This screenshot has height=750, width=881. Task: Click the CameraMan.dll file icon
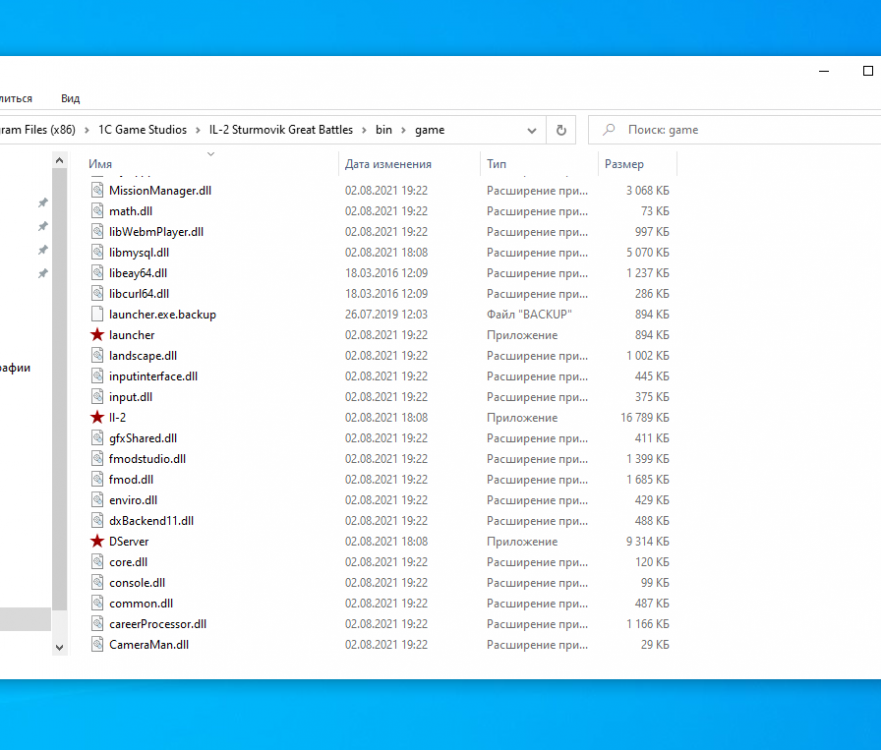point(97,644)
